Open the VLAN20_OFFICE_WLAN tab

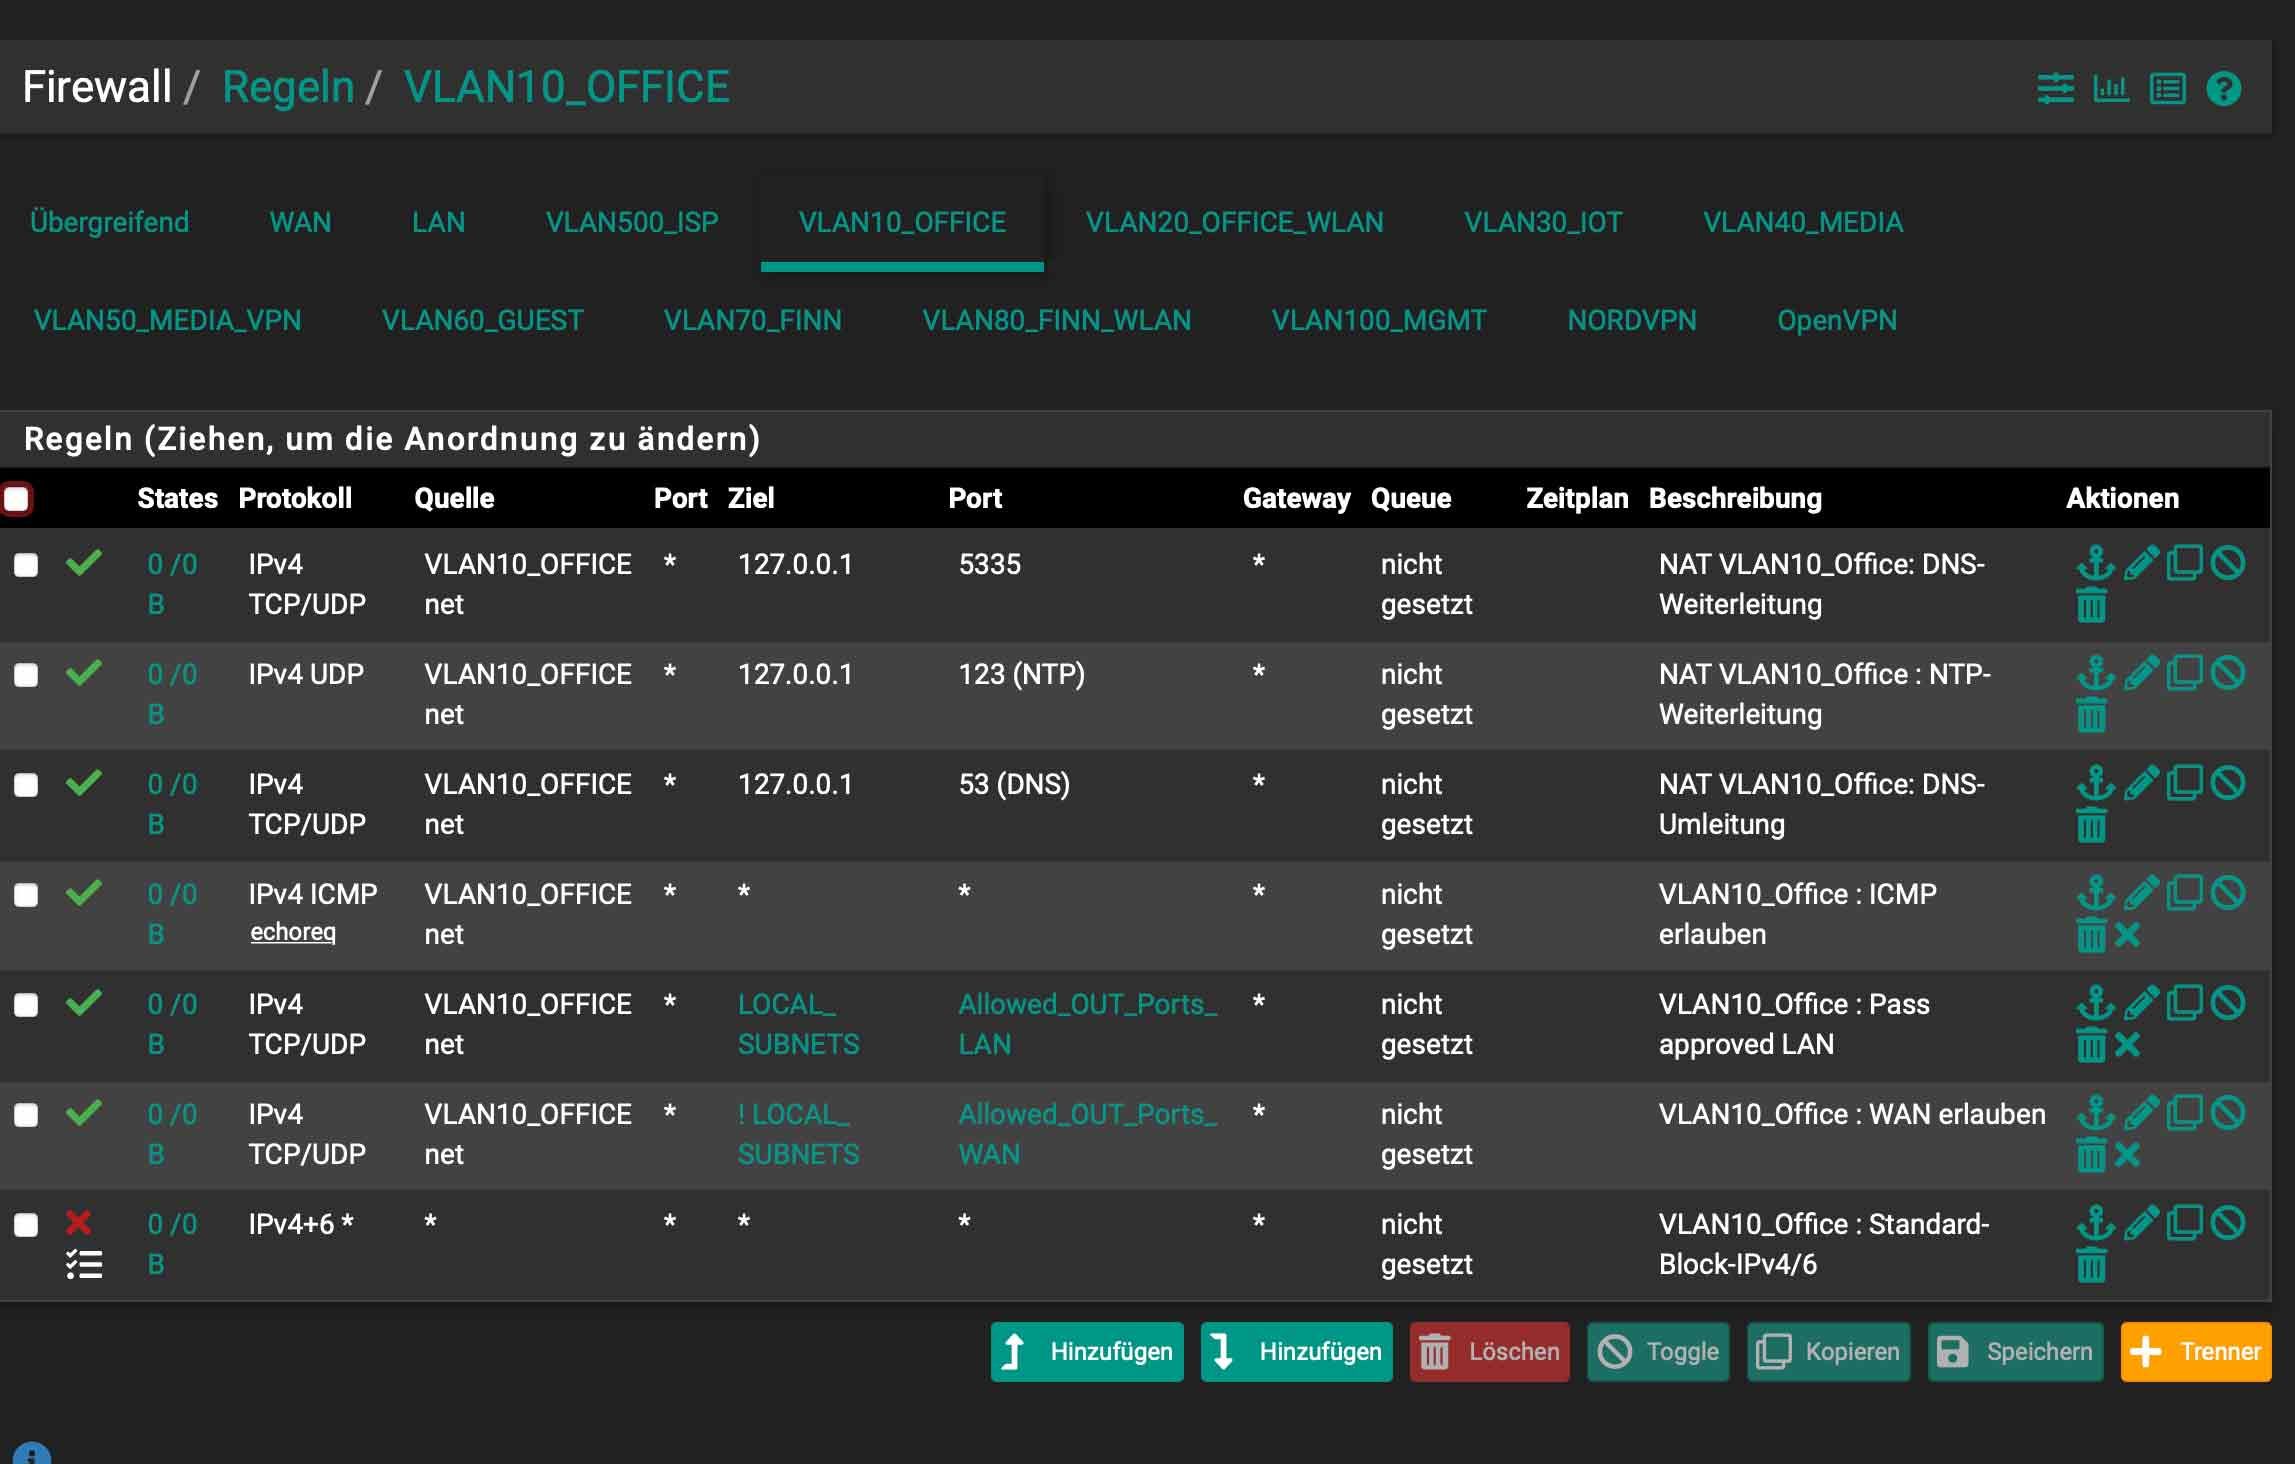point(1235,222)
